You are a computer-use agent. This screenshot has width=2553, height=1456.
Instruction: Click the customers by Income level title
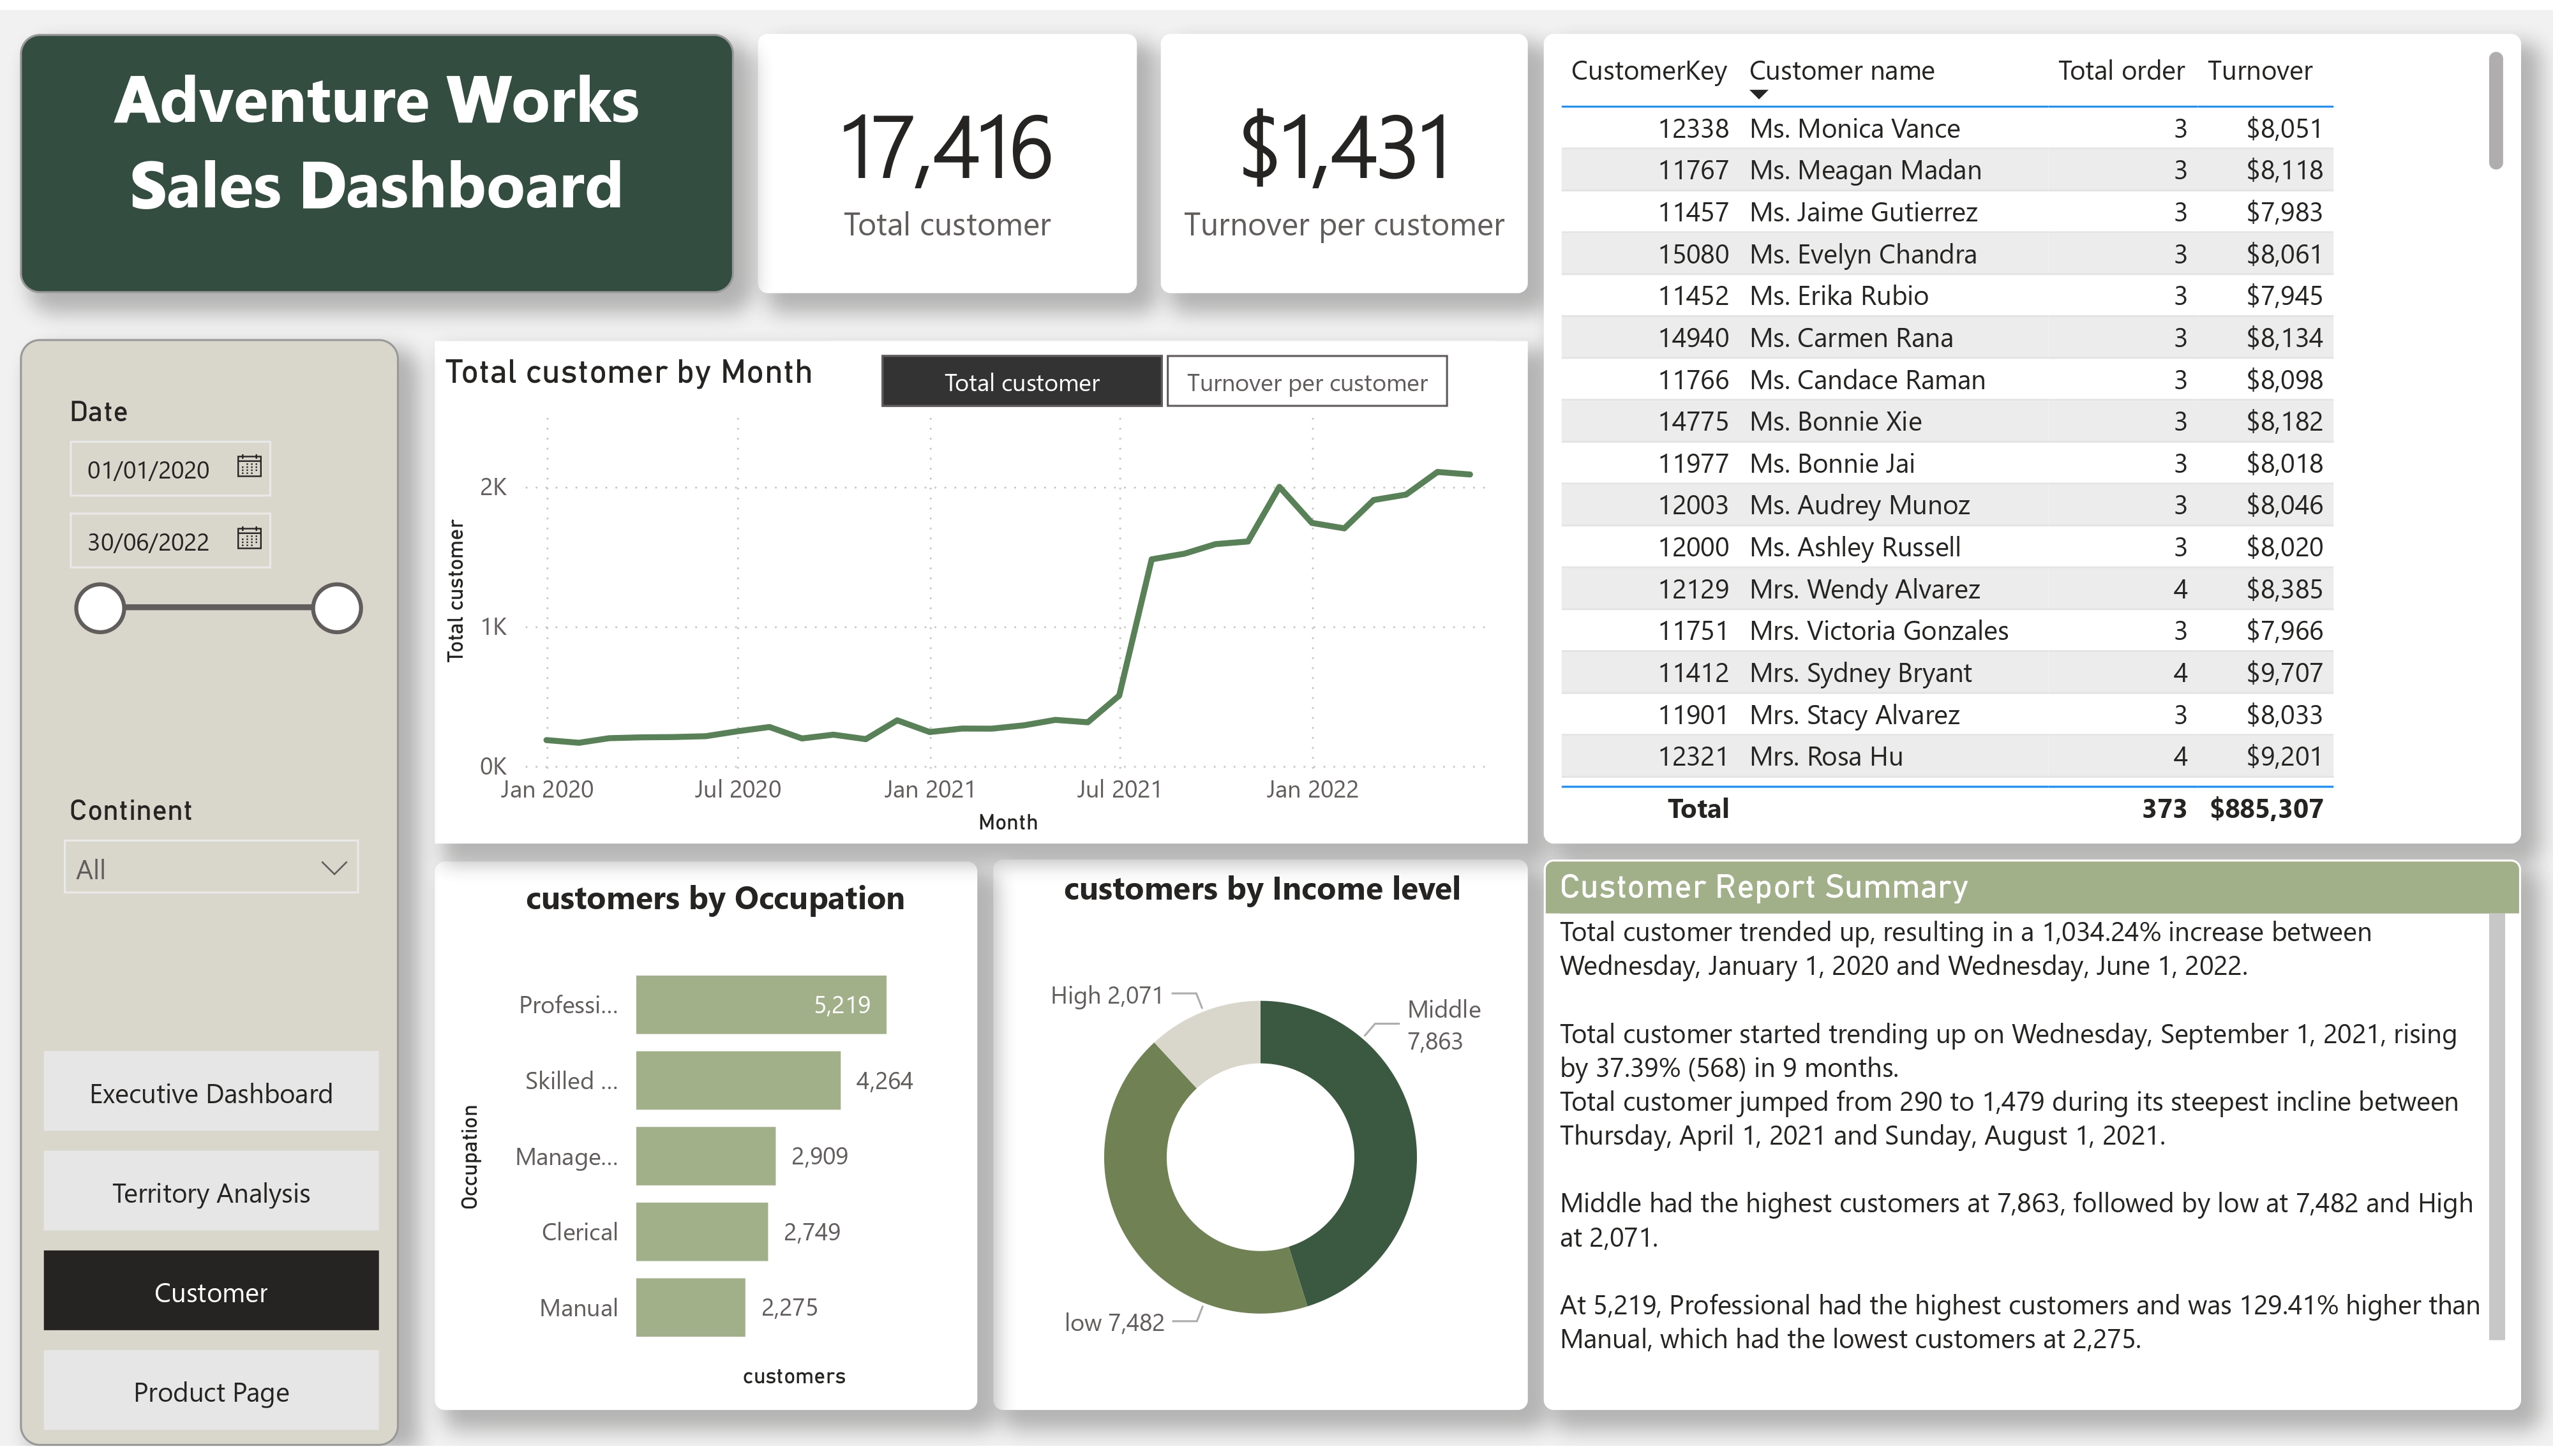point(1262,889)
